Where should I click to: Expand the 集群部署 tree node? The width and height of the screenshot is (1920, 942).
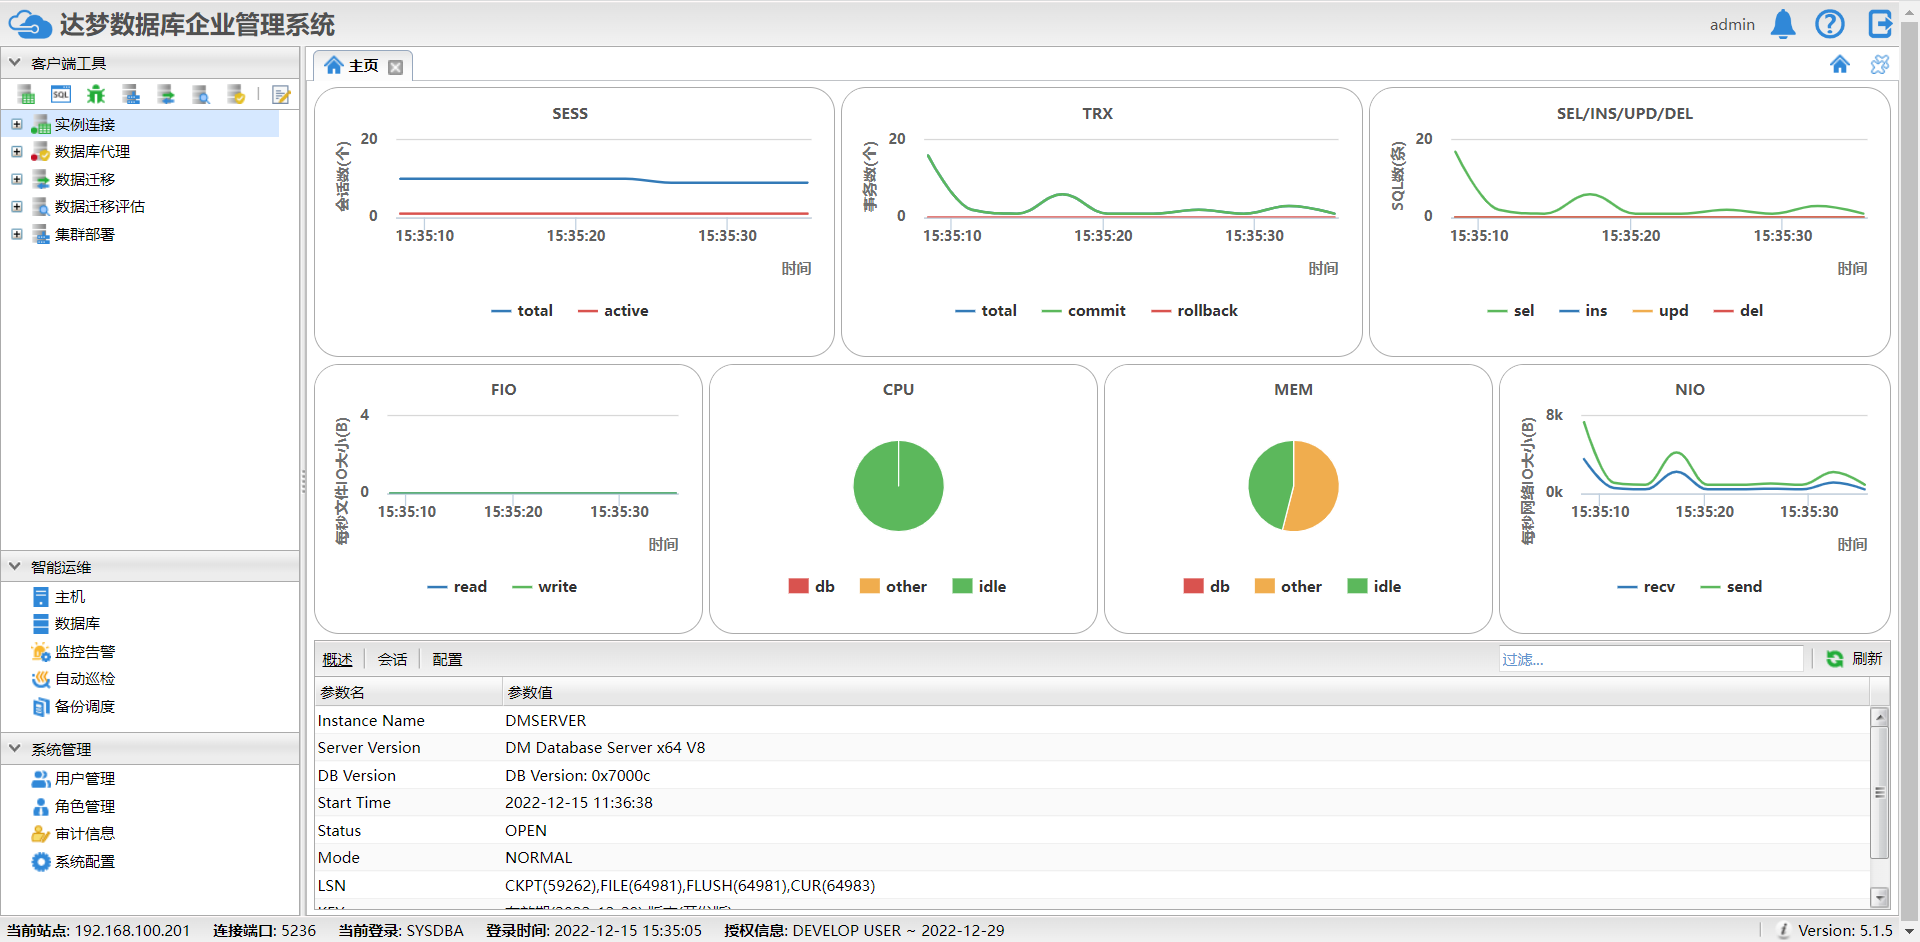click(x=17, y=235)
